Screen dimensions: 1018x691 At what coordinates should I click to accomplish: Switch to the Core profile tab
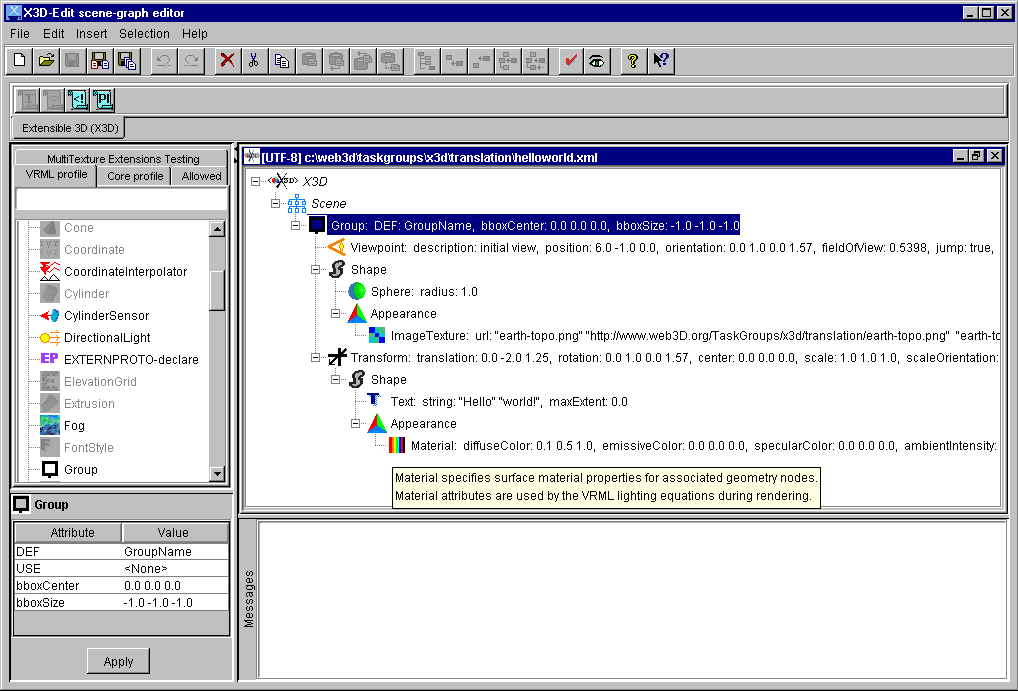pos(135,176)
